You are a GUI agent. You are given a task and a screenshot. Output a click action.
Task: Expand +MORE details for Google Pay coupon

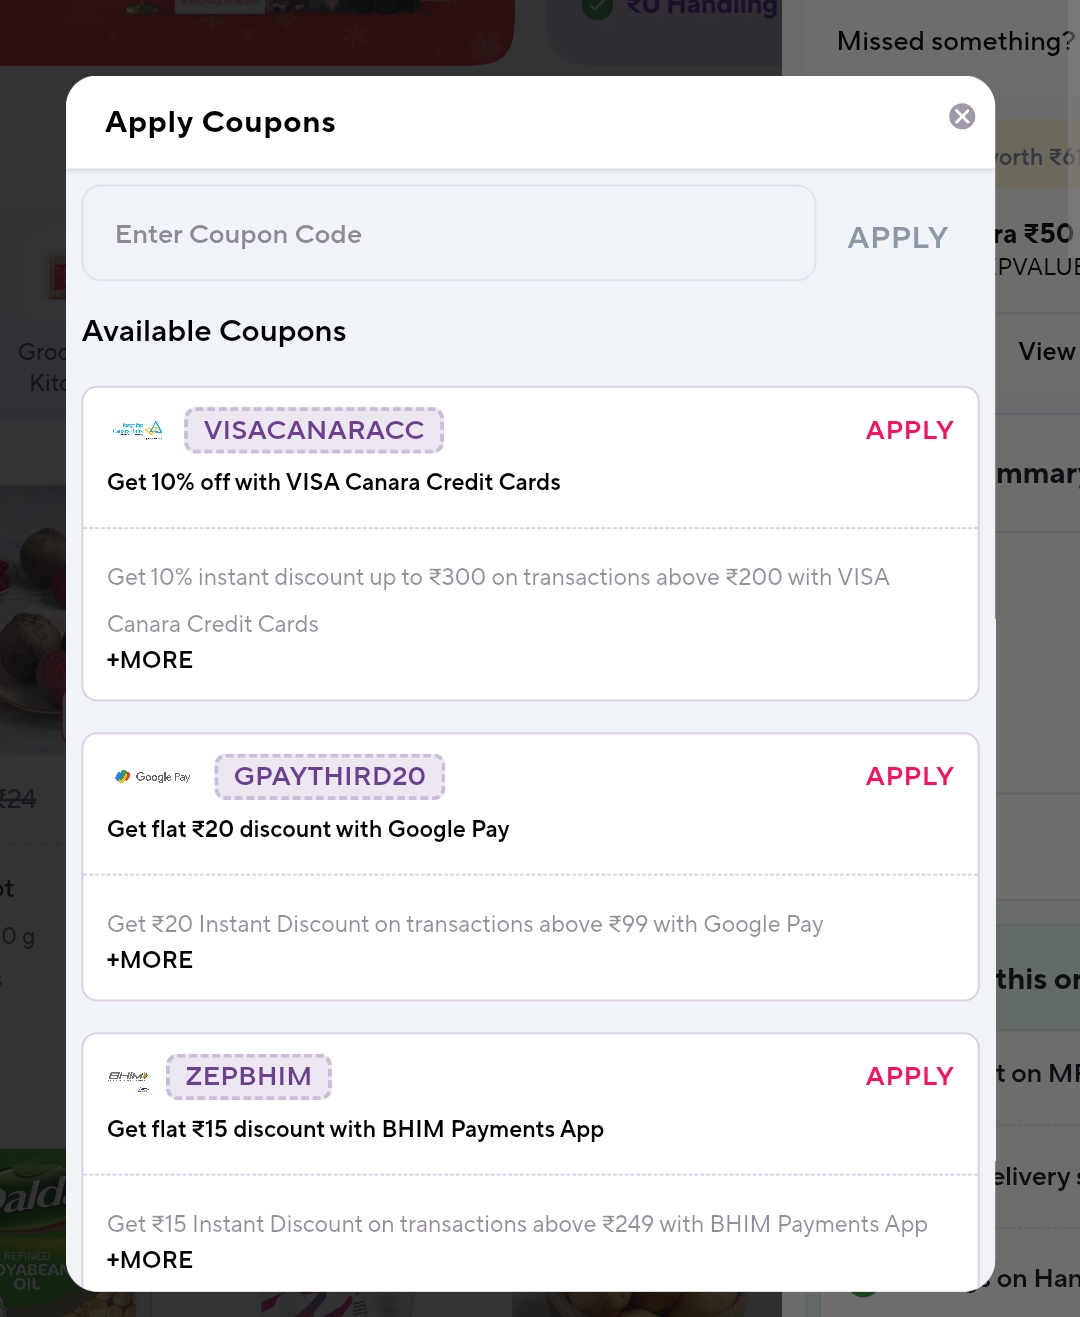point(149,959)
